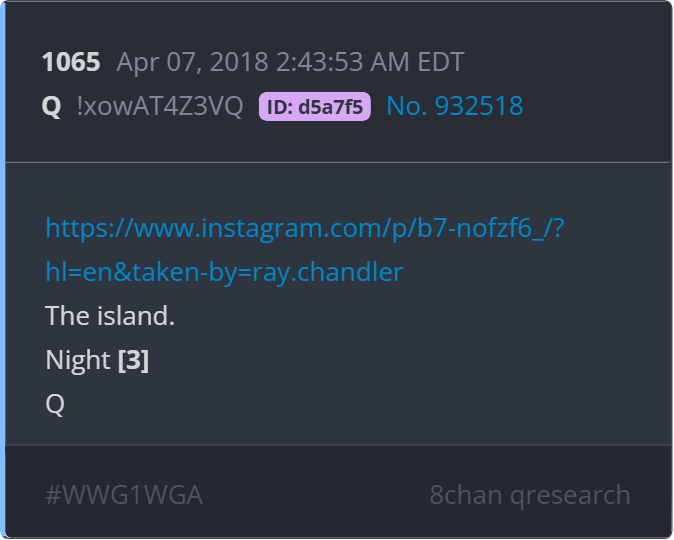The image size is (674, 540).
Task: Click the word qresearch in the footer
Action: click(x=570, y=496)
